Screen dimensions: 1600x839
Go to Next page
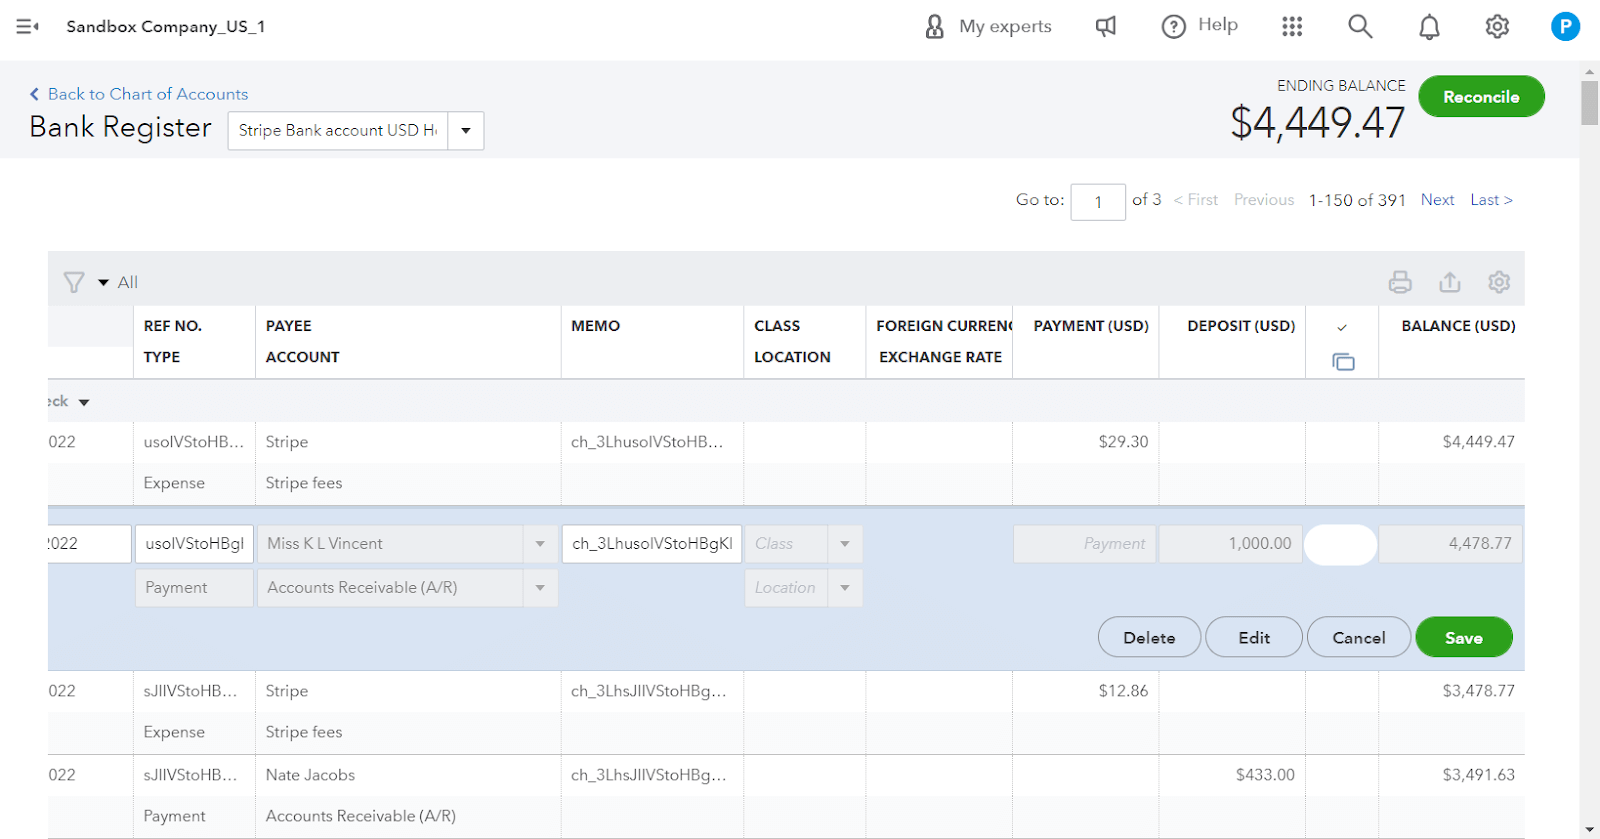[1437, 200]
